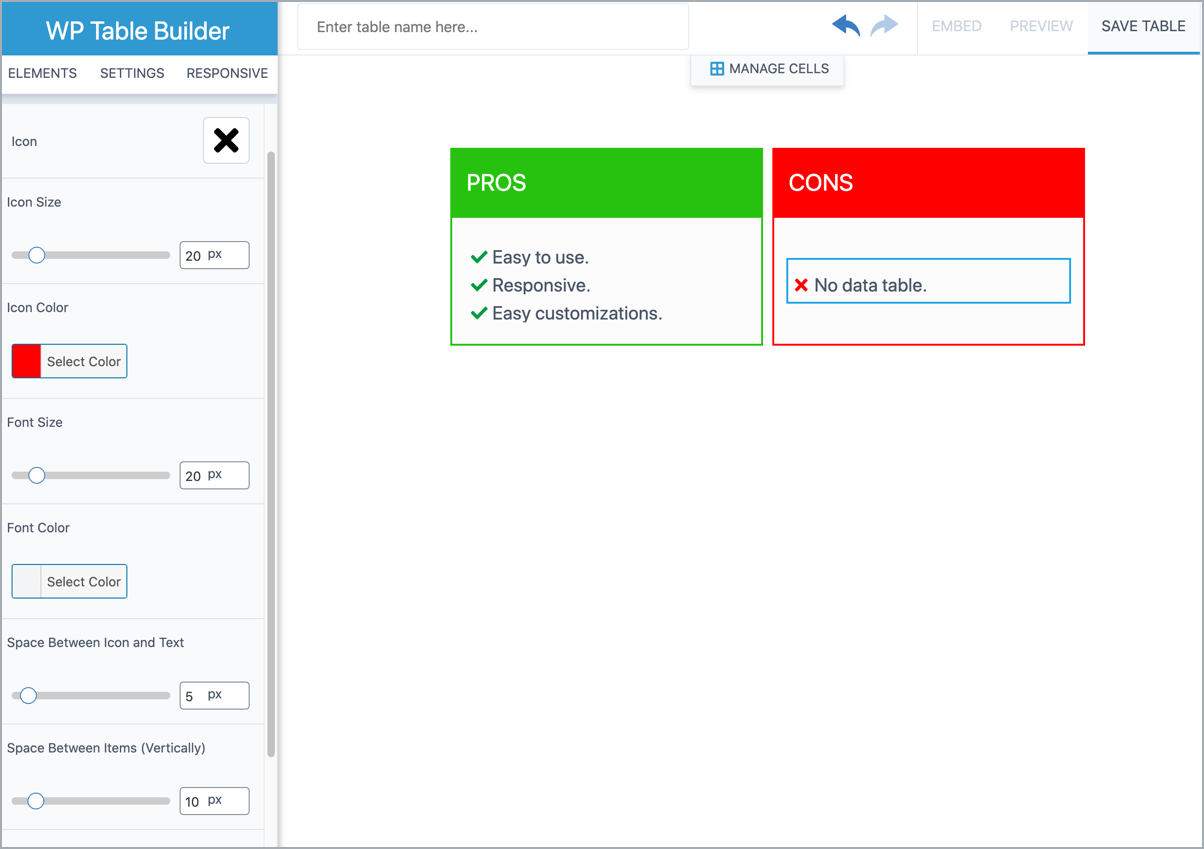
Task: Click the Space Between Icon and Text slider
Action: pos(27,695)
